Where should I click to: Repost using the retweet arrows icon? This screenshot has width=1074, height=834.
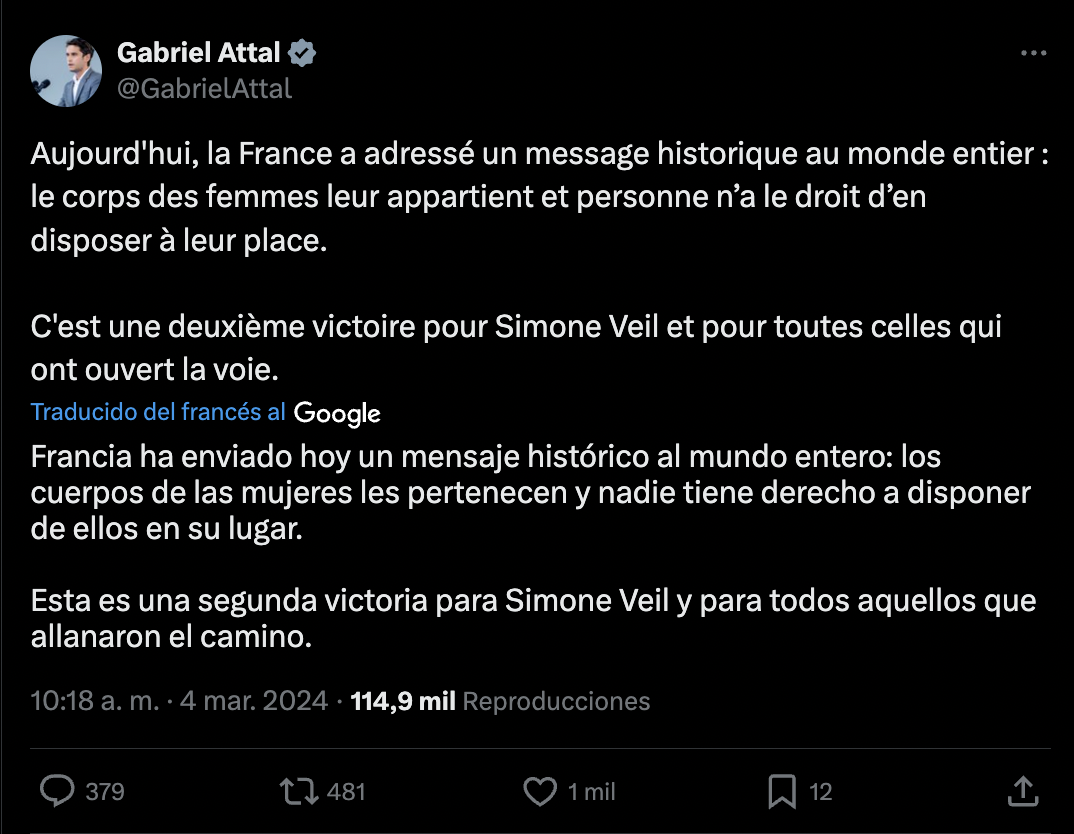pos(297,792)
